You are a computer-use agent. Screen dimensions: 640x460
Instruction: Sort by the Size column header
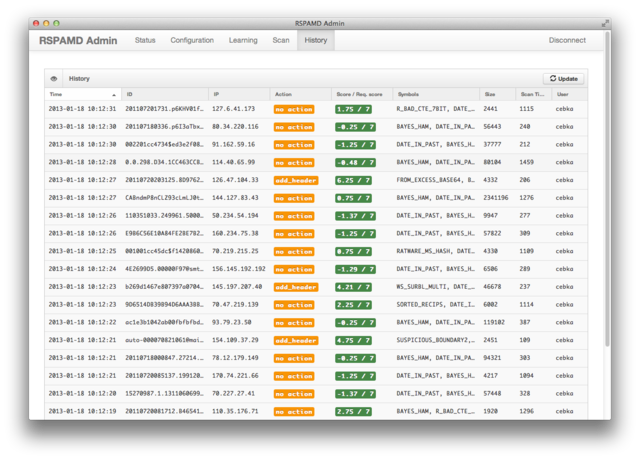pos(498,94)
